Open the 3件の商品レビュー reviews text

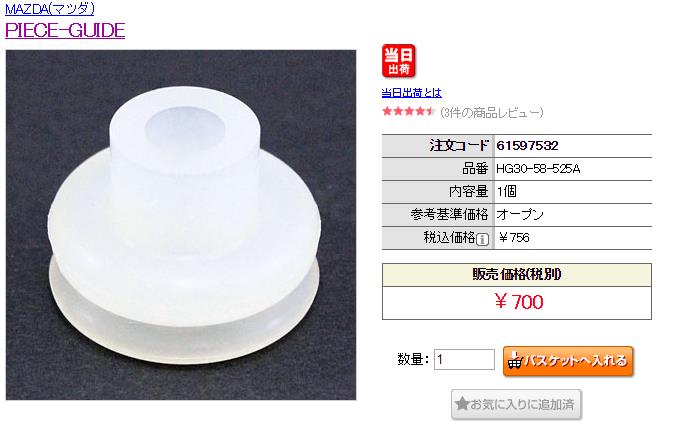pos(492,112)
